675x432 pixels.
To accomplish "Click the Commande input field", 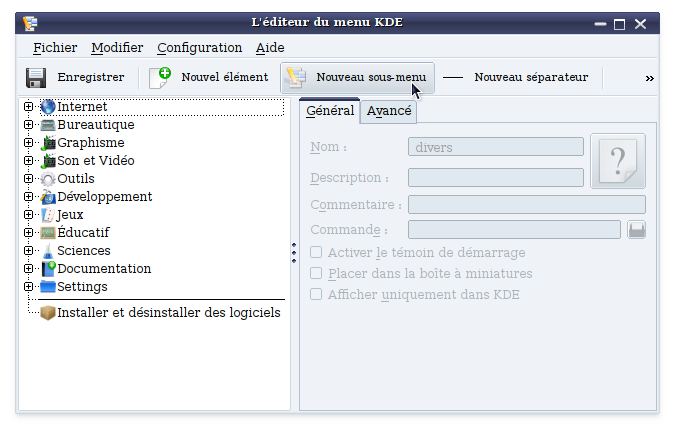I will click(514, 230).
